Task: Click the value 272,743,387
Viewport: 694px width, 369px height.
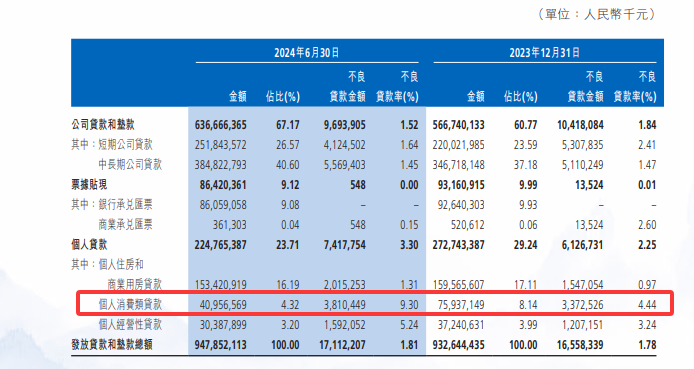Action: point(459,245)
